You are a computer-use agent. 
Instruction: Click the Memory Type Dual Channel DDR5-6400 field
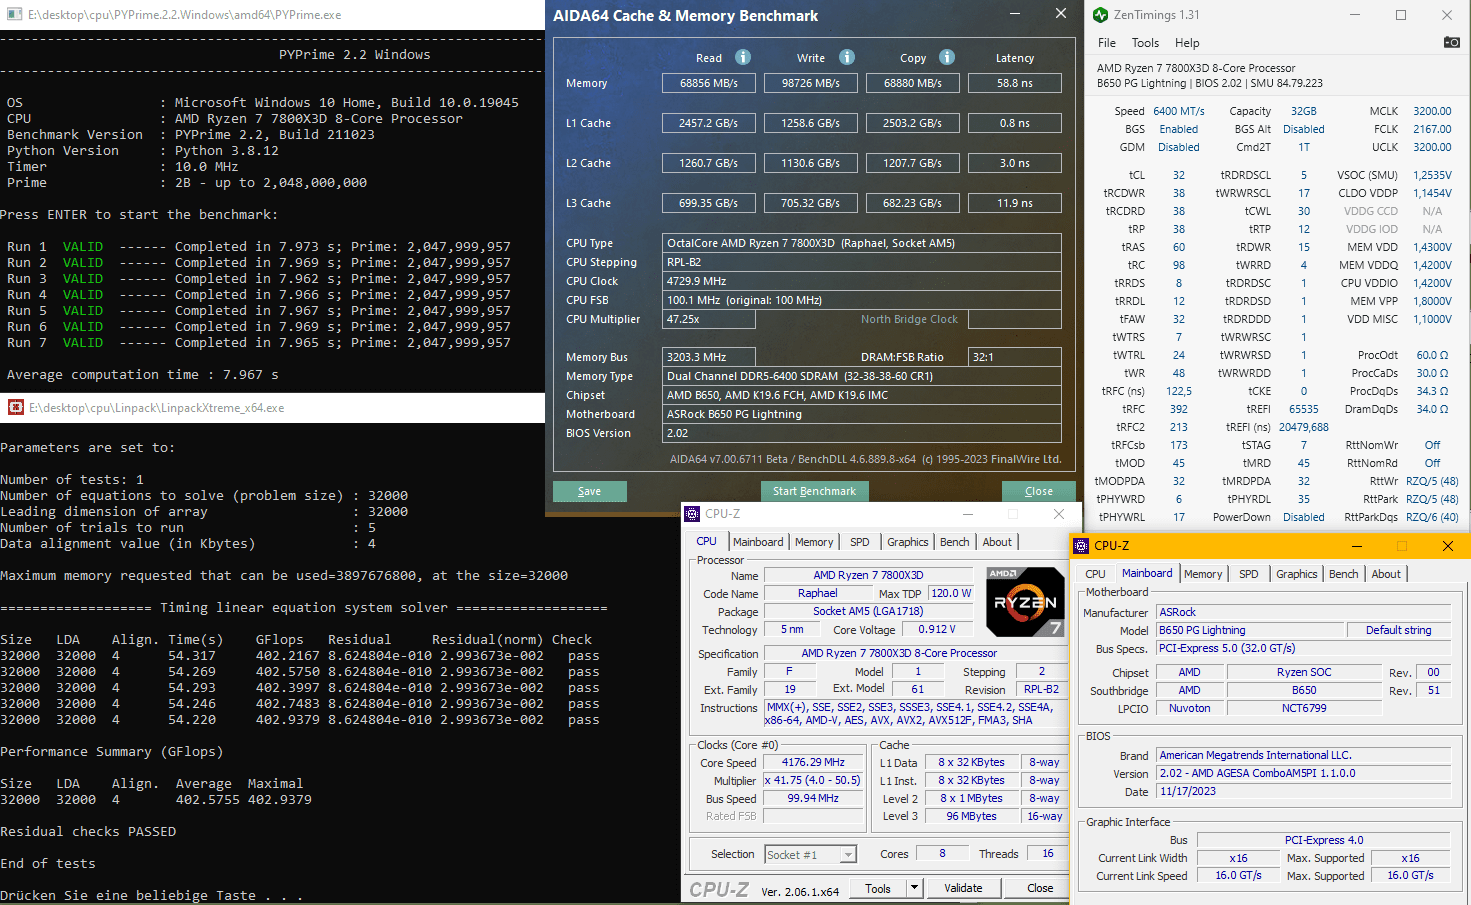pos(862,376)
